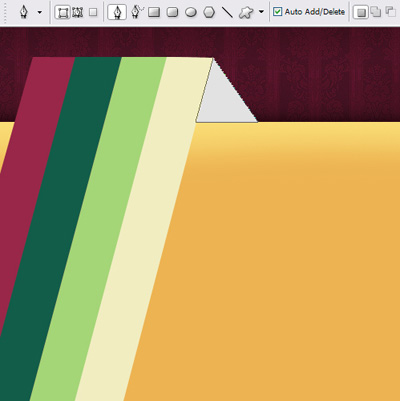Open the Pen tool preset picker
Screen dimensions: 400x401
point(24,12)
